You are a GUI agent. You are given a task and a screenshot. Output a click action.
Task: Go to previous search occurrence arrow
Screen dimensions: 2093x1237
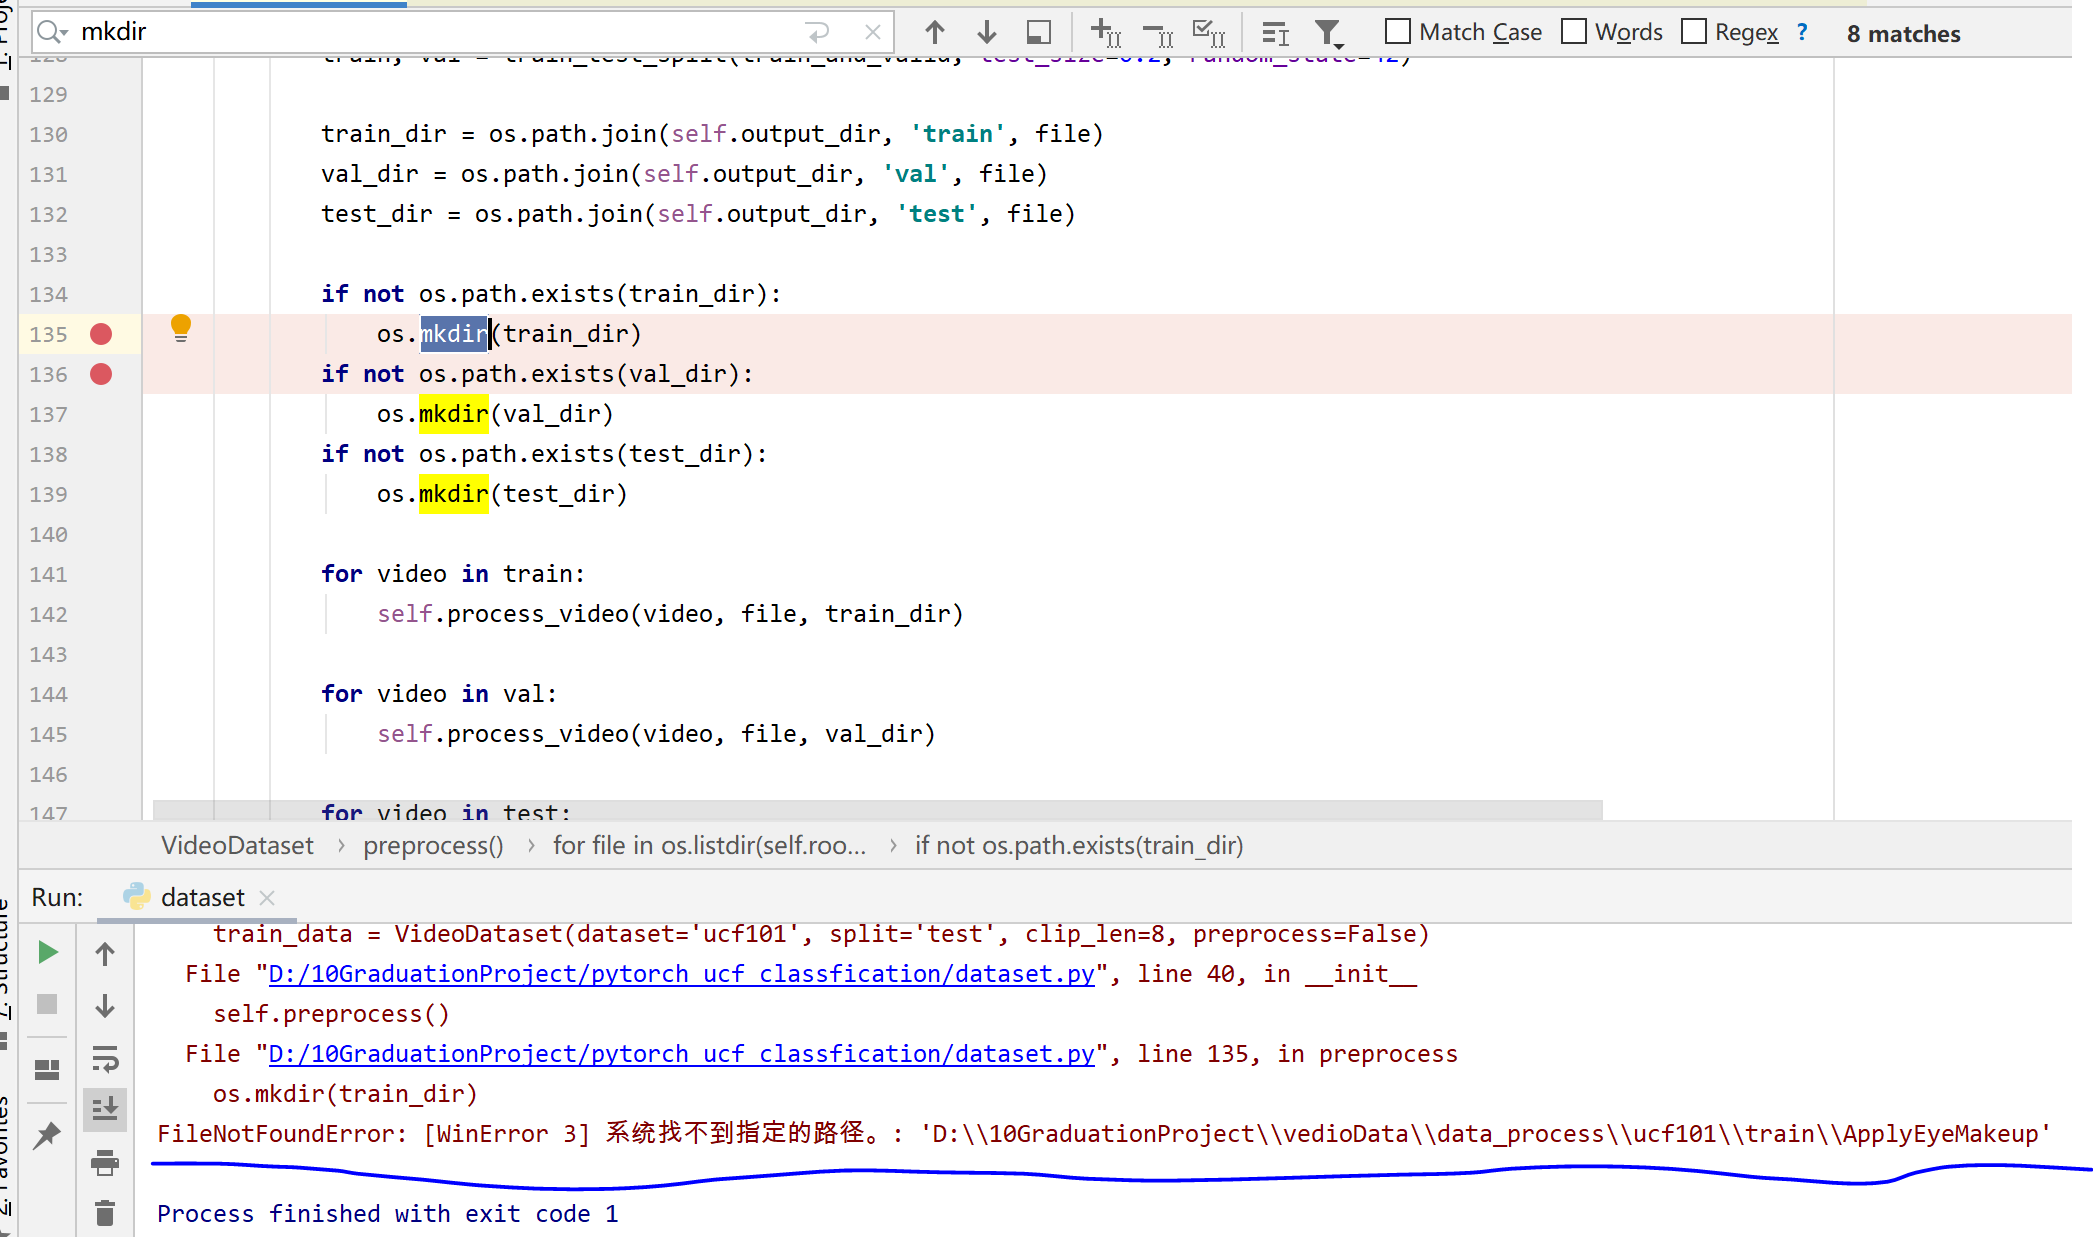tap(934, 33)
